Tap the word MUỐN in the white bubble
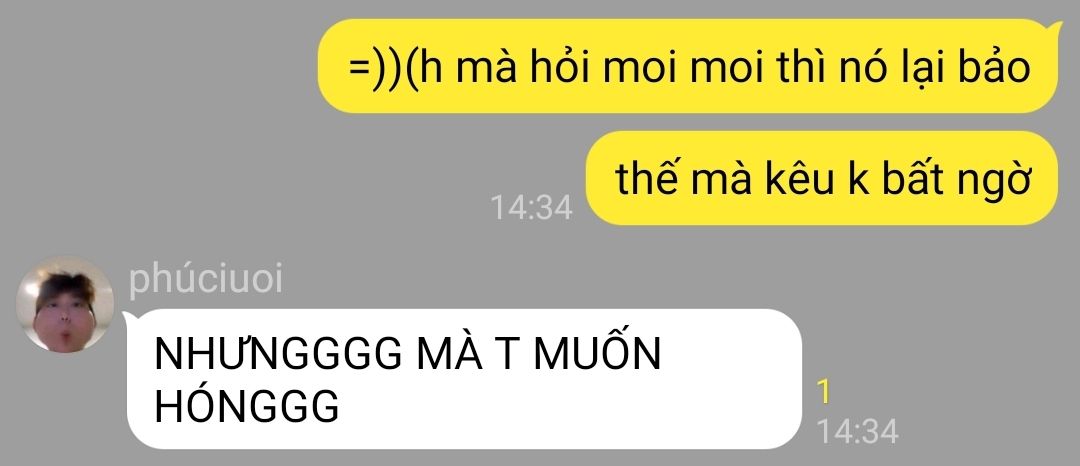Screen dimensions: 1080x466 pyautogui.click(x=598, y=352)
